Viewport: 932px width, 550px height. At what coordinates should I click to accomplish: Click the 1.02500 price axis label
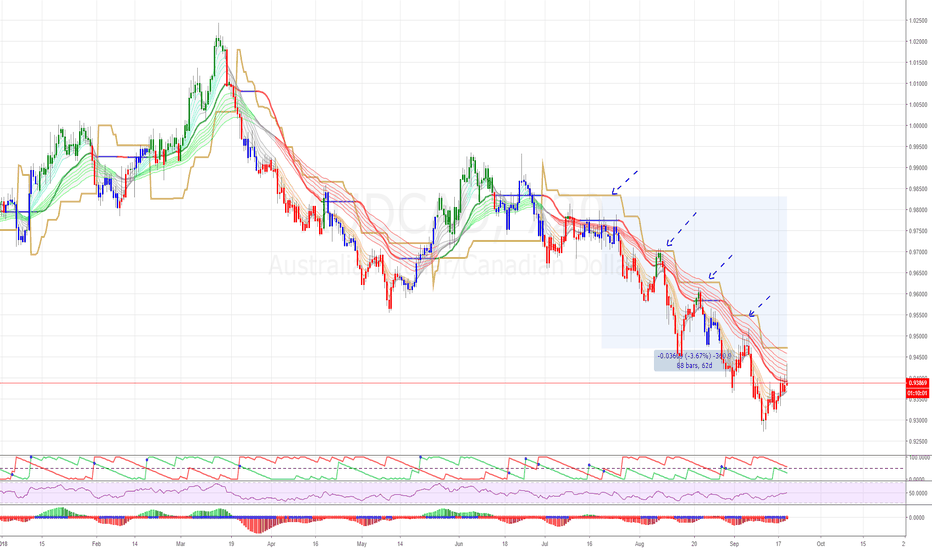click(918, 21)
